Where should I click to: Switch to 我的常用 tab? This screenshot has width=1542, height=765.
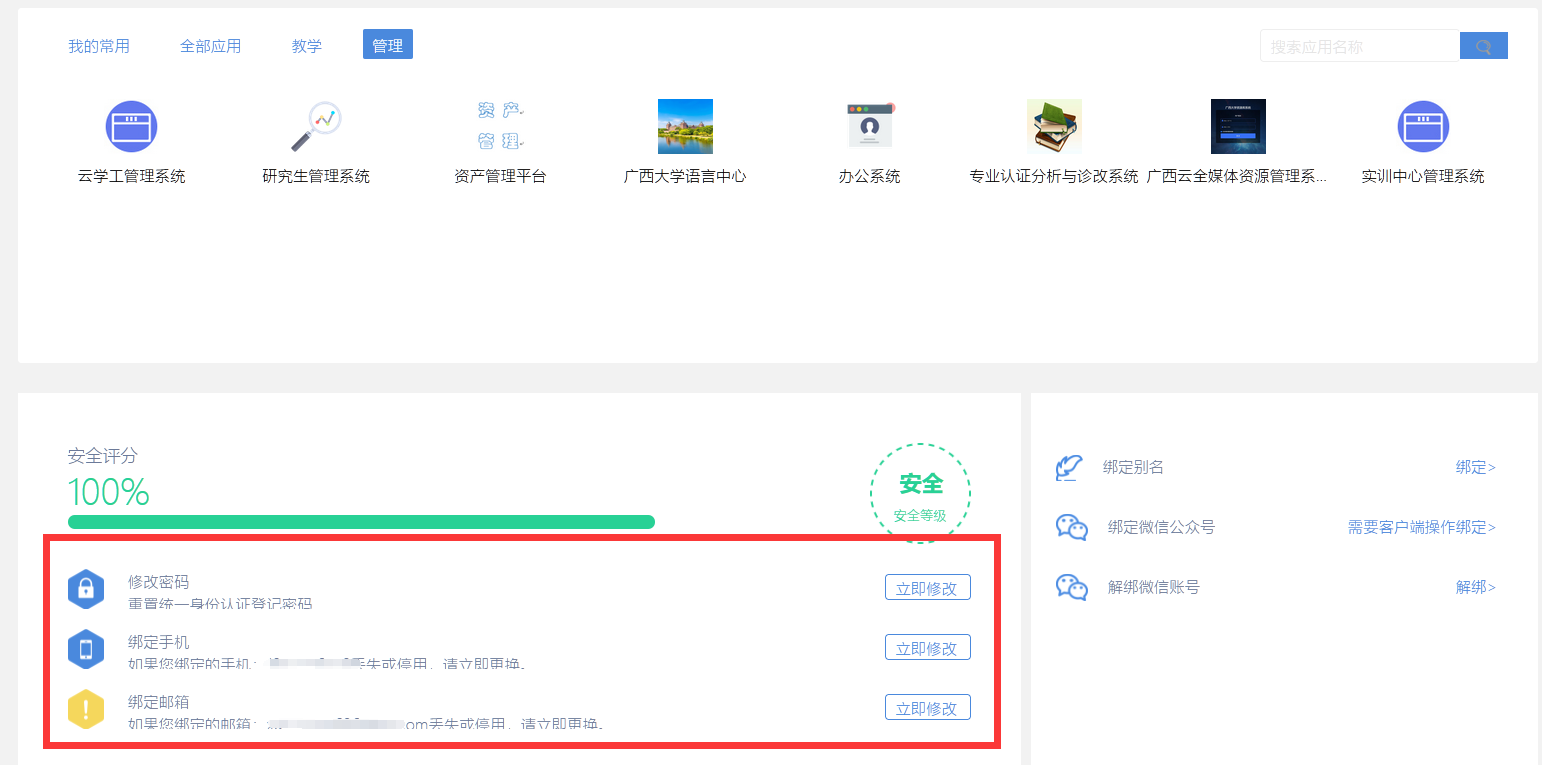point(99,46)
